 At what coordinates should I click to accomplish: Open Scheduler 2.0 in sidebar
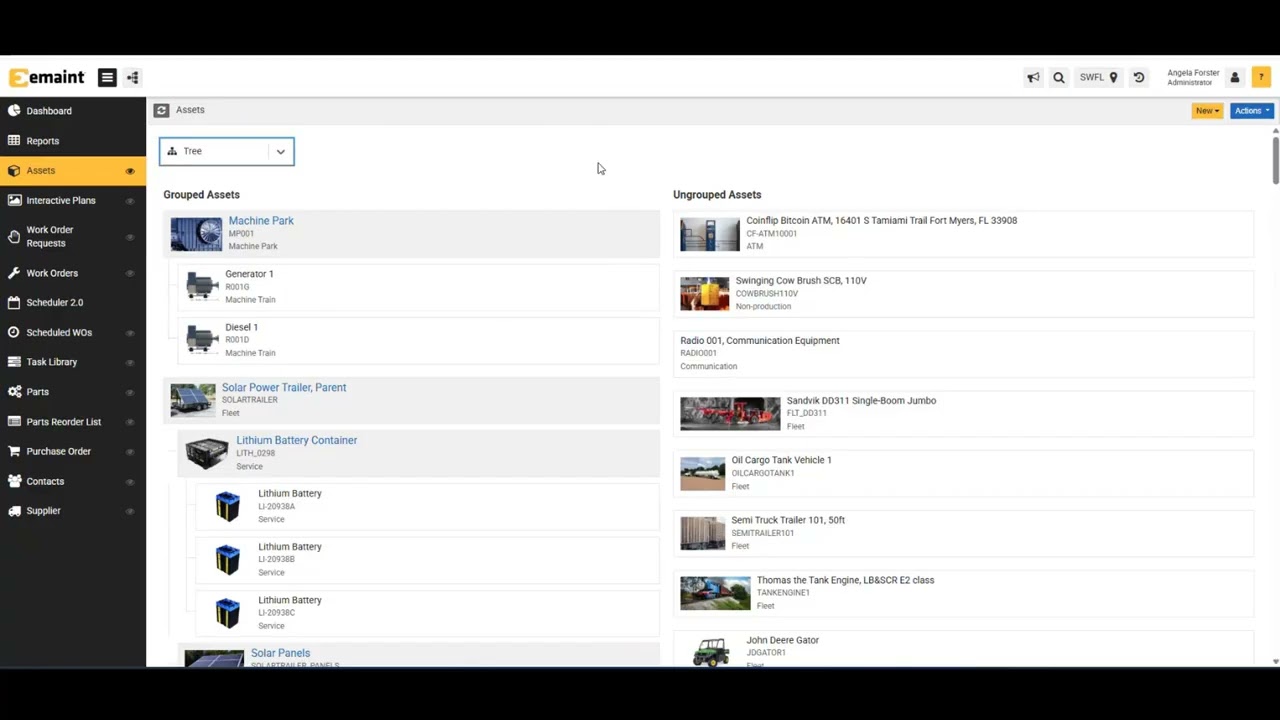click(x=73, y=302)
